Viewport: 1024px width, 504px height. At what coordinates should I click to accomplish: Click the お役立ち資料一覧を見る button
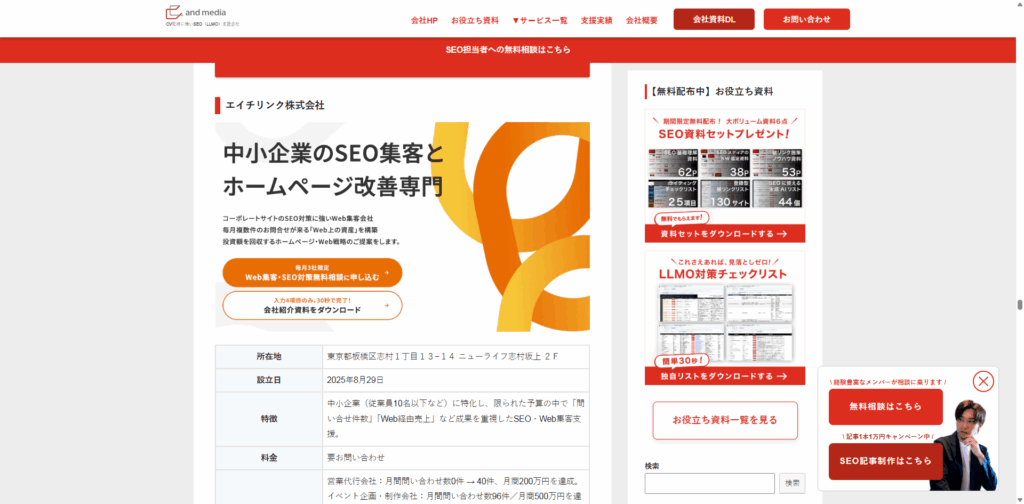pos(725,420)
